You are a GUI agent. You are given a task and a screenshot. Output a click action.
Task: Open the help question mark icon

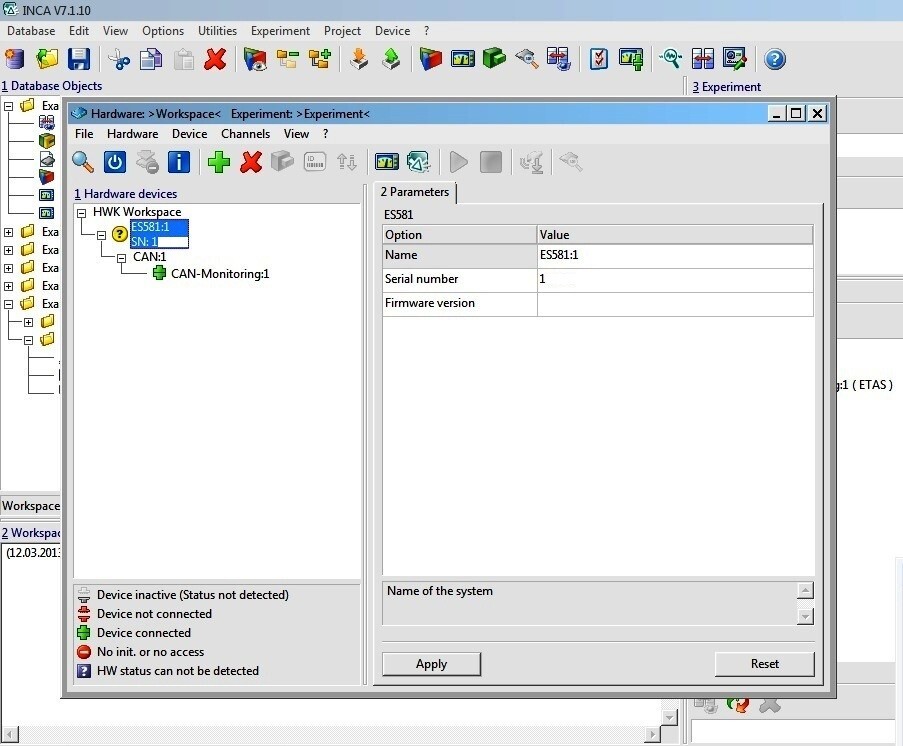[x=775, y=59]
